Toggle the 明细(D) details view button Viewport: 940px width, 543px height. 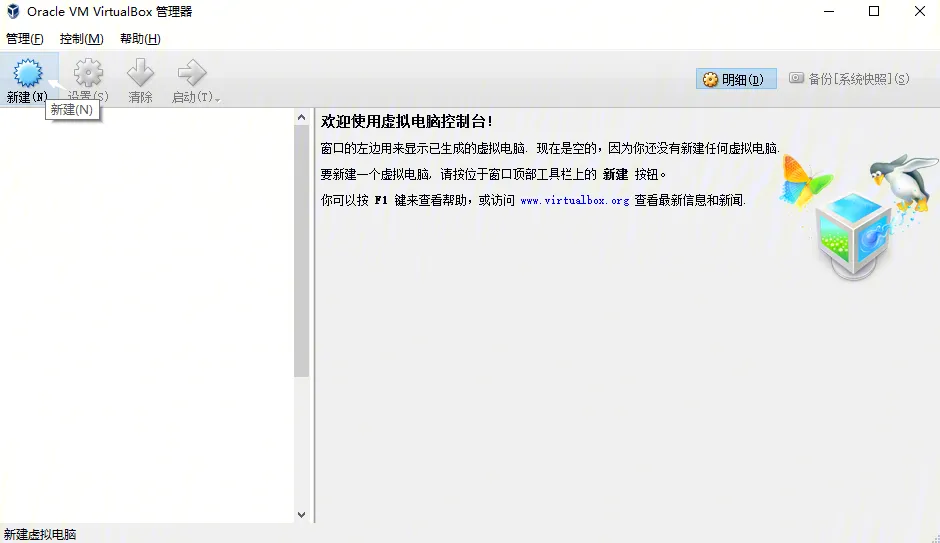click(x=736, y=79)
